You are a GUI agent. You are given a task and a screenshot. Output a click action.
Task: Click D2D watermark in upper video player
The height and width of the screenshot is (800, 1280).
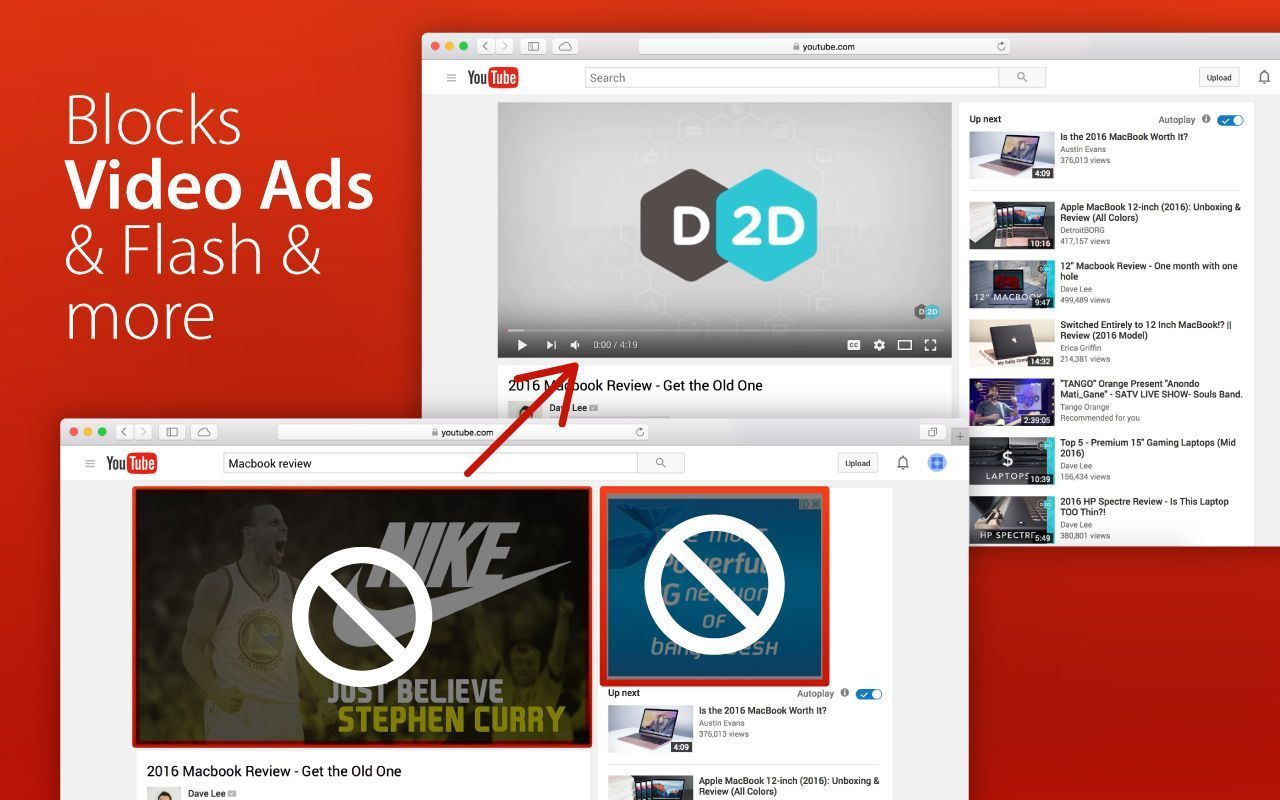pyautogui.click(x=927, y=312)
